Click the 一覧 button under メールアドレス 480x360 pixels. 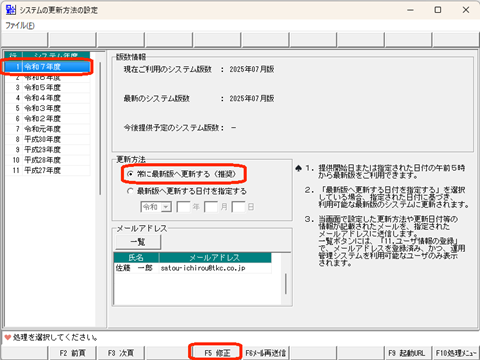pyautogui.click(x=138, y=242)
